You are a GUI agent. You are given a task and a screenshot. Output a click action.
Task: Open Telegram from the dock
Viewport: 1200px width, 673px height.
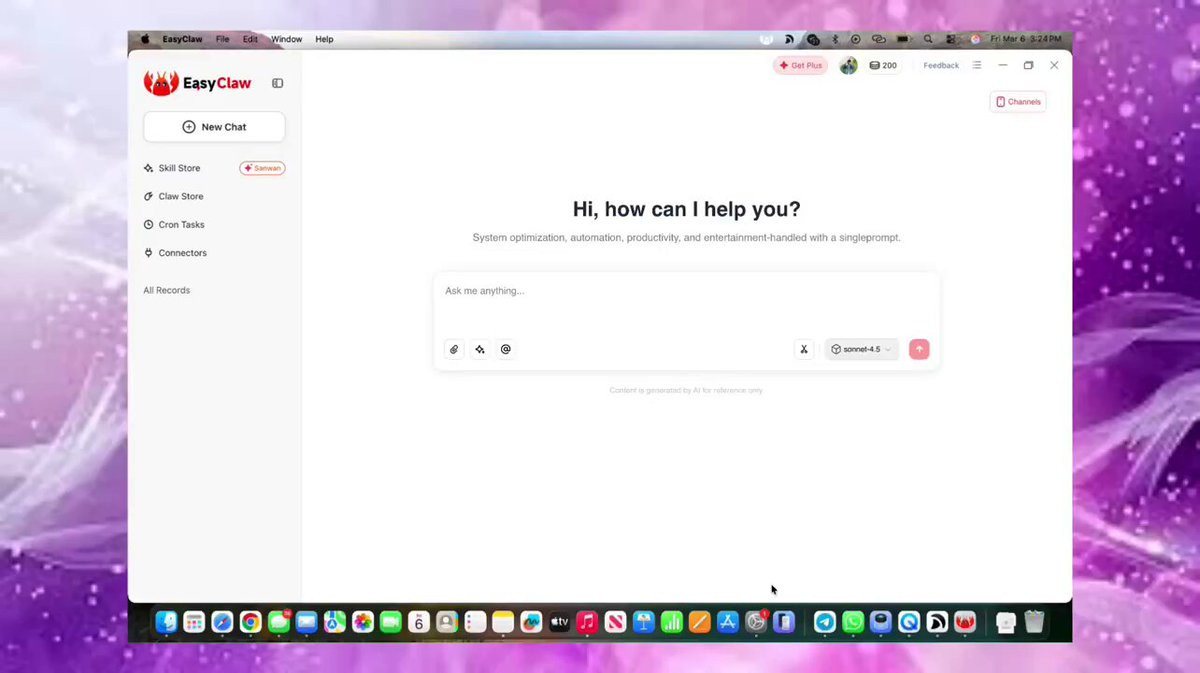pos(825,622)
